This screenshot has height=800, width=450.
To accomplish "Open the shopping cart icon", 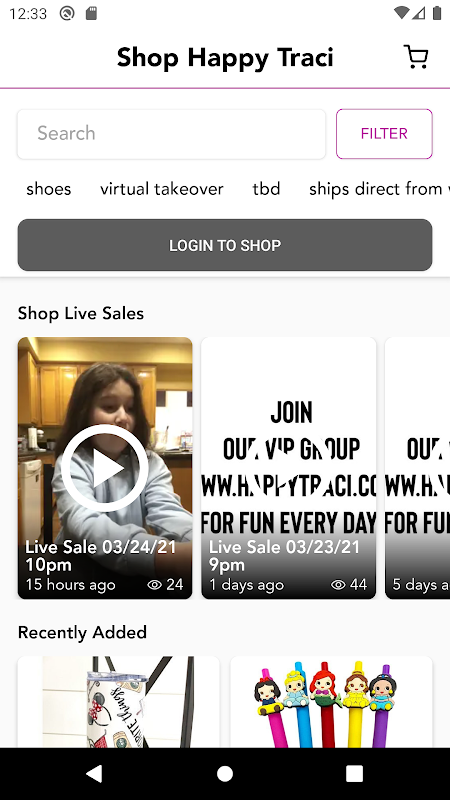I will [416, 57].
